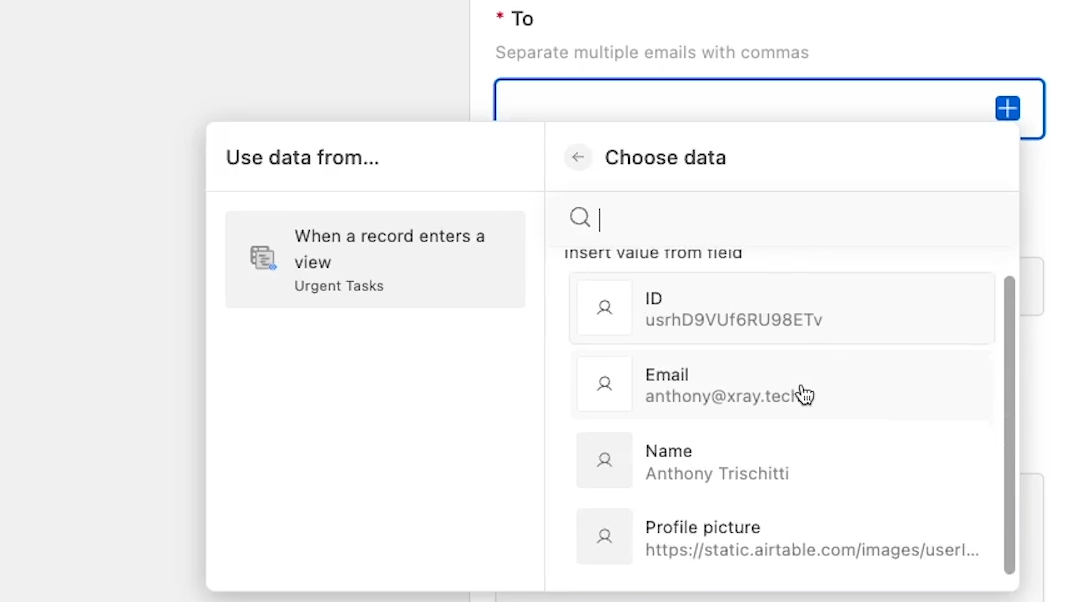The width and height of the screenshot is (1068, 602).
Task: Click the user icon beside Profile picture
Action: tap(604, 537)
